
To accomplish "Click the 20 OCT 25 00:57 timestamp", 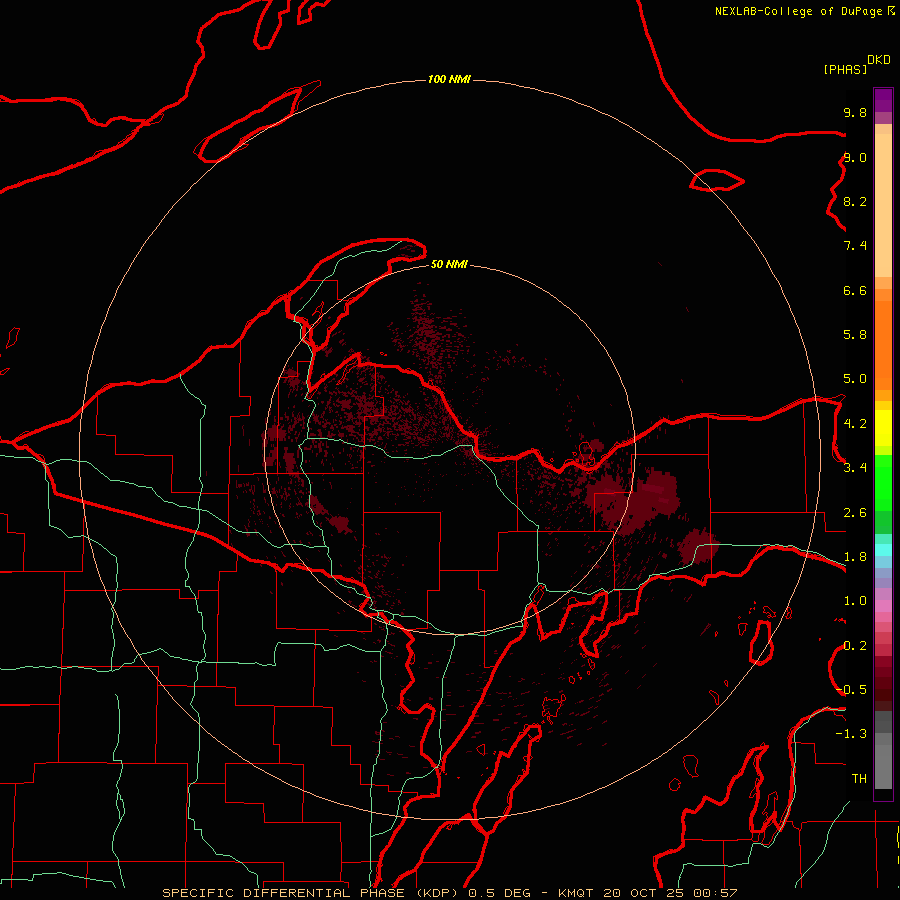I will click(669, 893).
